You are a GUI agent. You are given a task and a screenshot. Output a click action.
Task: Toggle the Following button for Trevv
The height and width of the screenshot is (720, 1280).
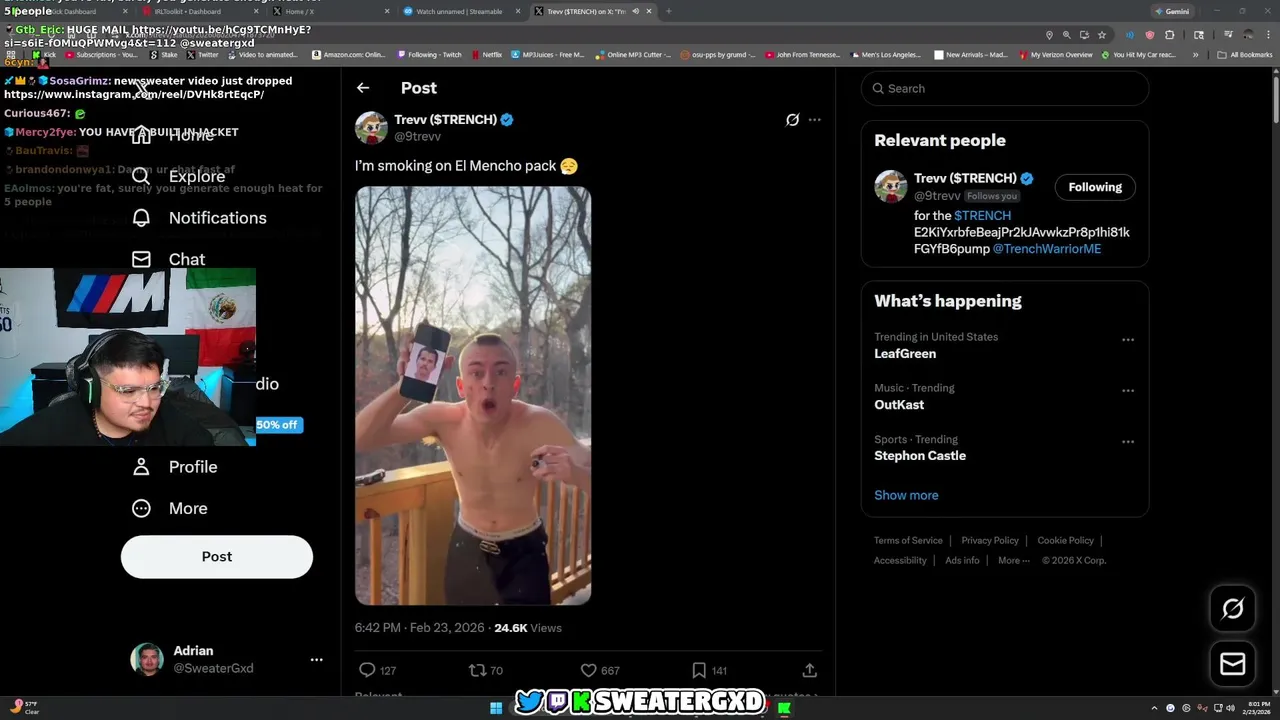tap(1095, 187)
